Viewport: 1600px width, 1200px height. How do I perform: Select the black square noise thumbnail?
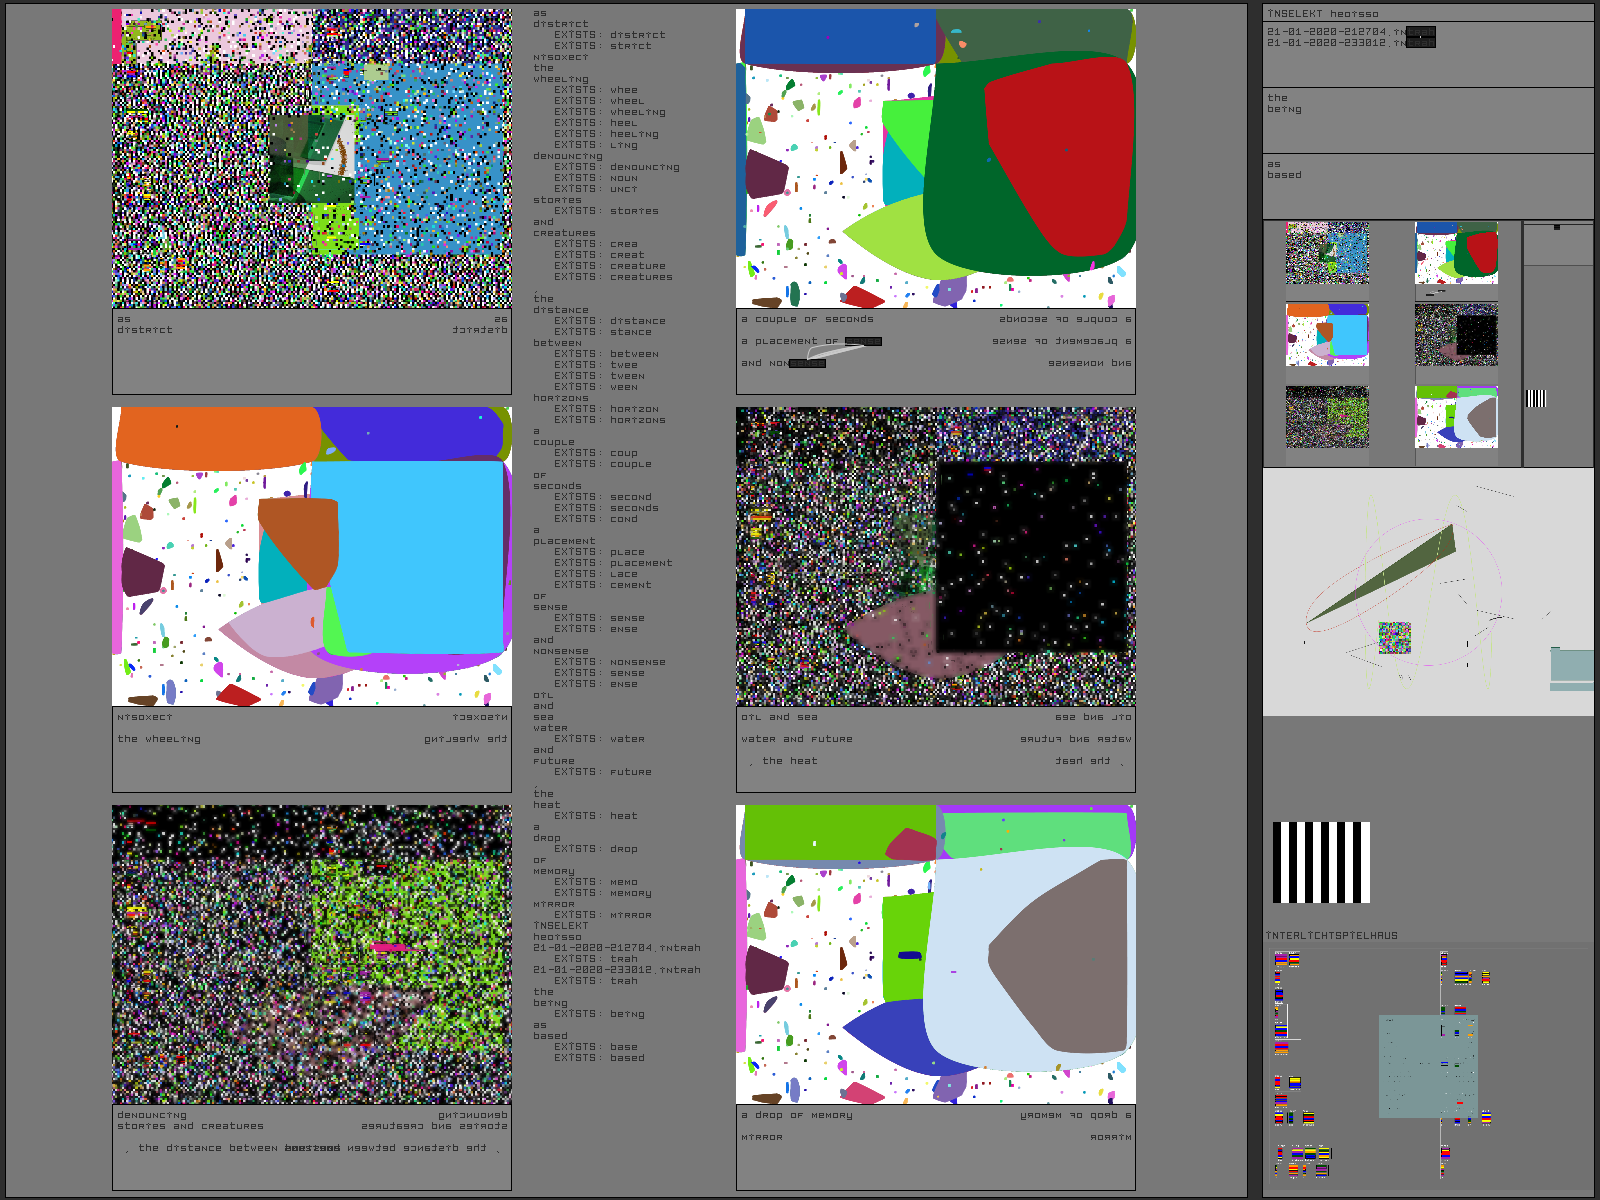[1456, 335]
